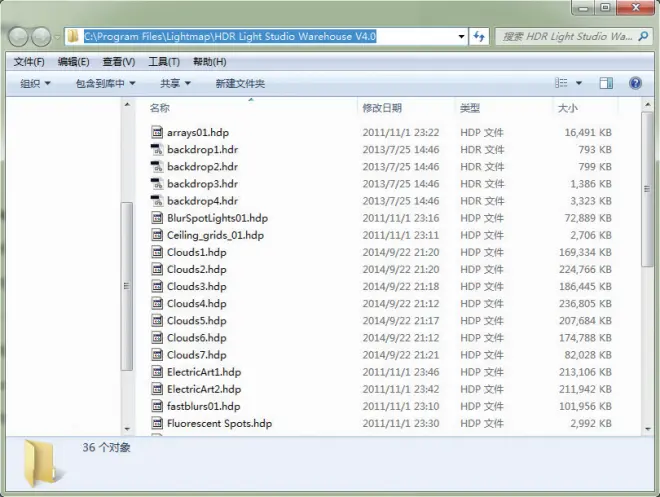
Task: Click the Back navigation arrow button
Action: point(19,37)
